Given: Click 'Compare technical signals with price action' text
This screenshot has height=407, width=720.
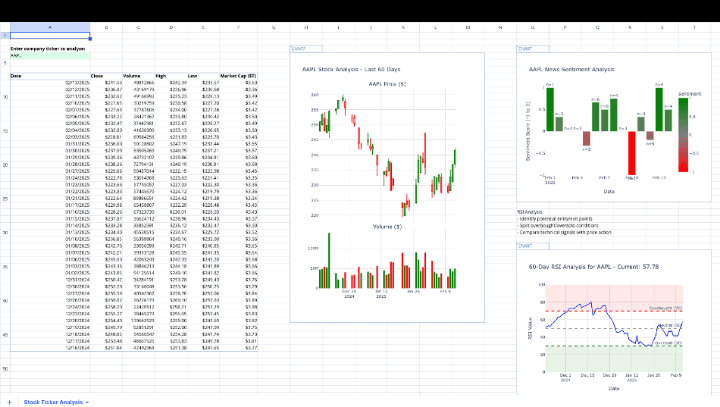Looking at the screenshot, I should point(564,232).
